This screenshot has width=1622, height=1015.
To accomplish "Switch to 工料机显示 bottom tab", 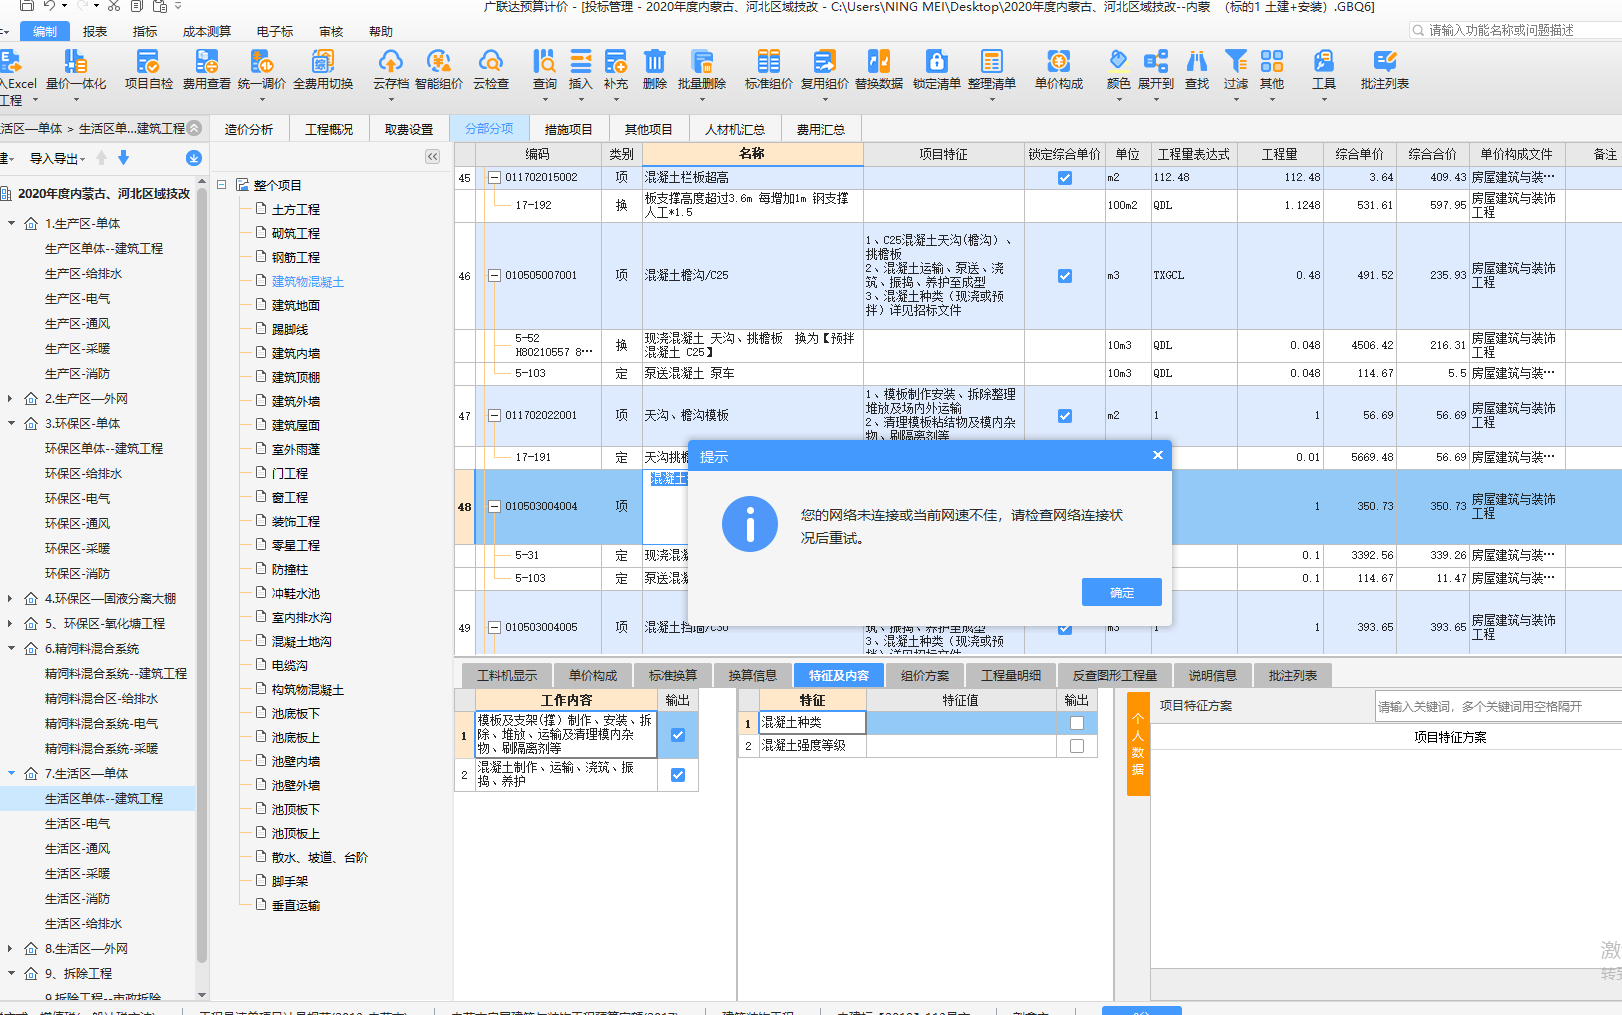I will pyautogui.click(x=507, y=676).
